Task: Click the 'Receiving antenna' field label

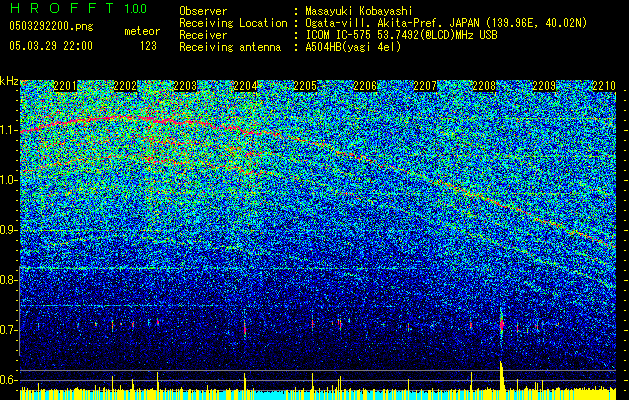Action: coord(230,47)
